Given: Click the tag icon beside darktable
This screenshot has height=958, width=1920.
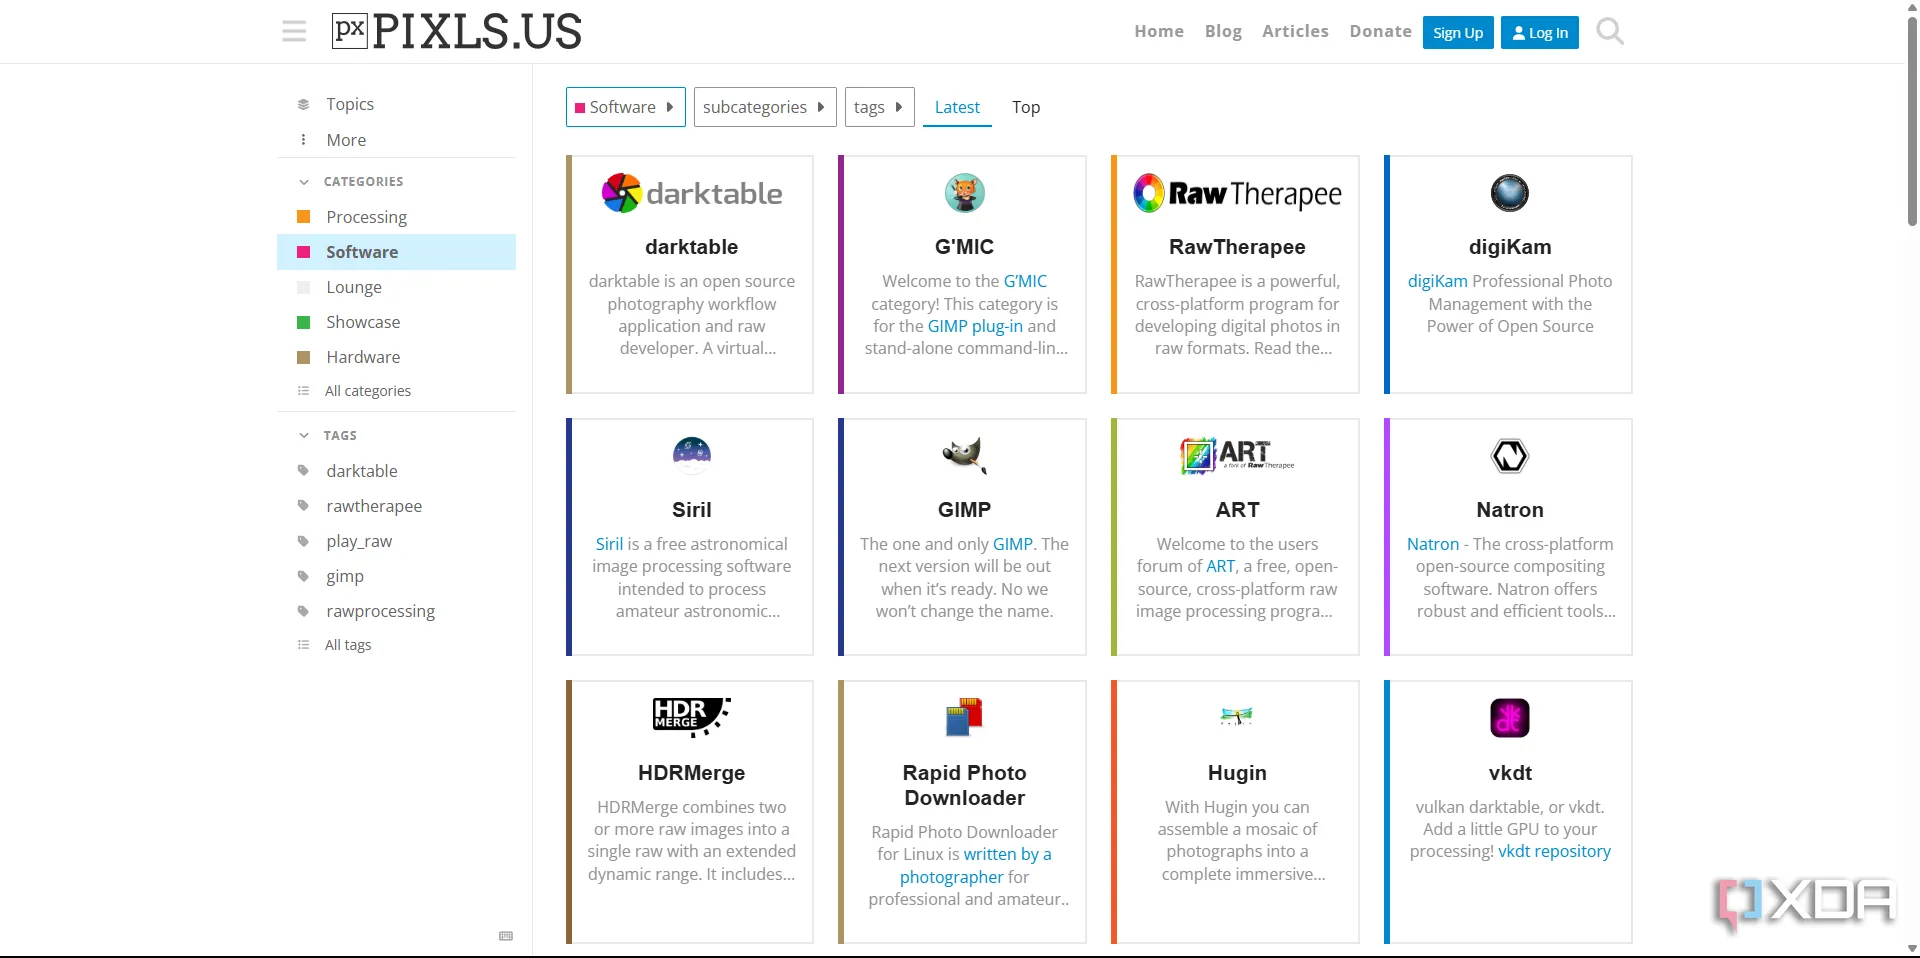Looking at the screenshot, I should 304,471.
